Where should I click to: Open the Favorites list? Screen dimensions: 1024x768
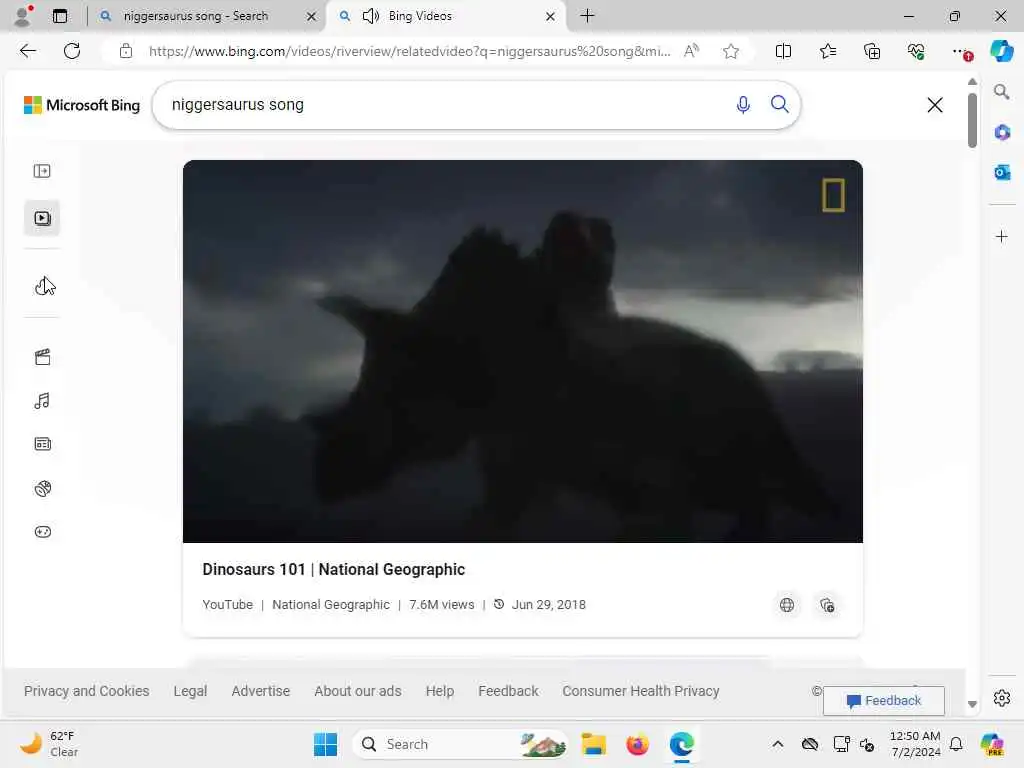coord(827,51)
